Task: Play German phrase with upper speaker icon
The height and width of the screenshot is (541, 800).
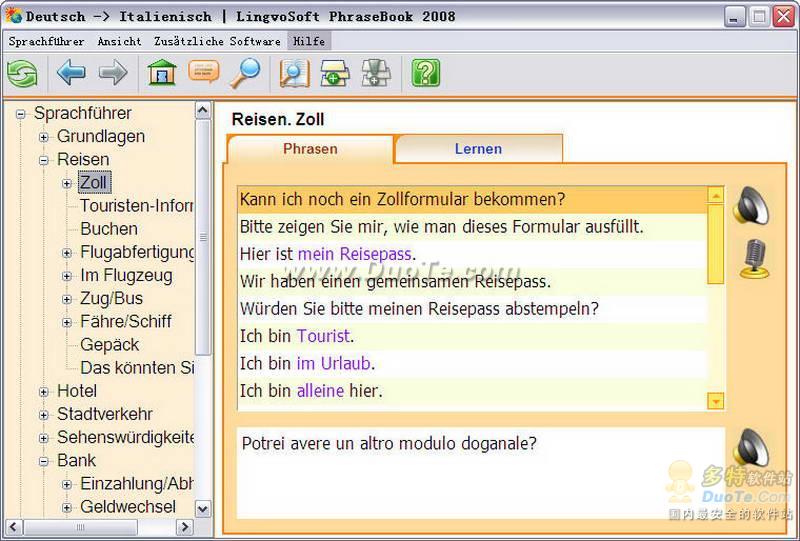Action: (x=751, y=205)
